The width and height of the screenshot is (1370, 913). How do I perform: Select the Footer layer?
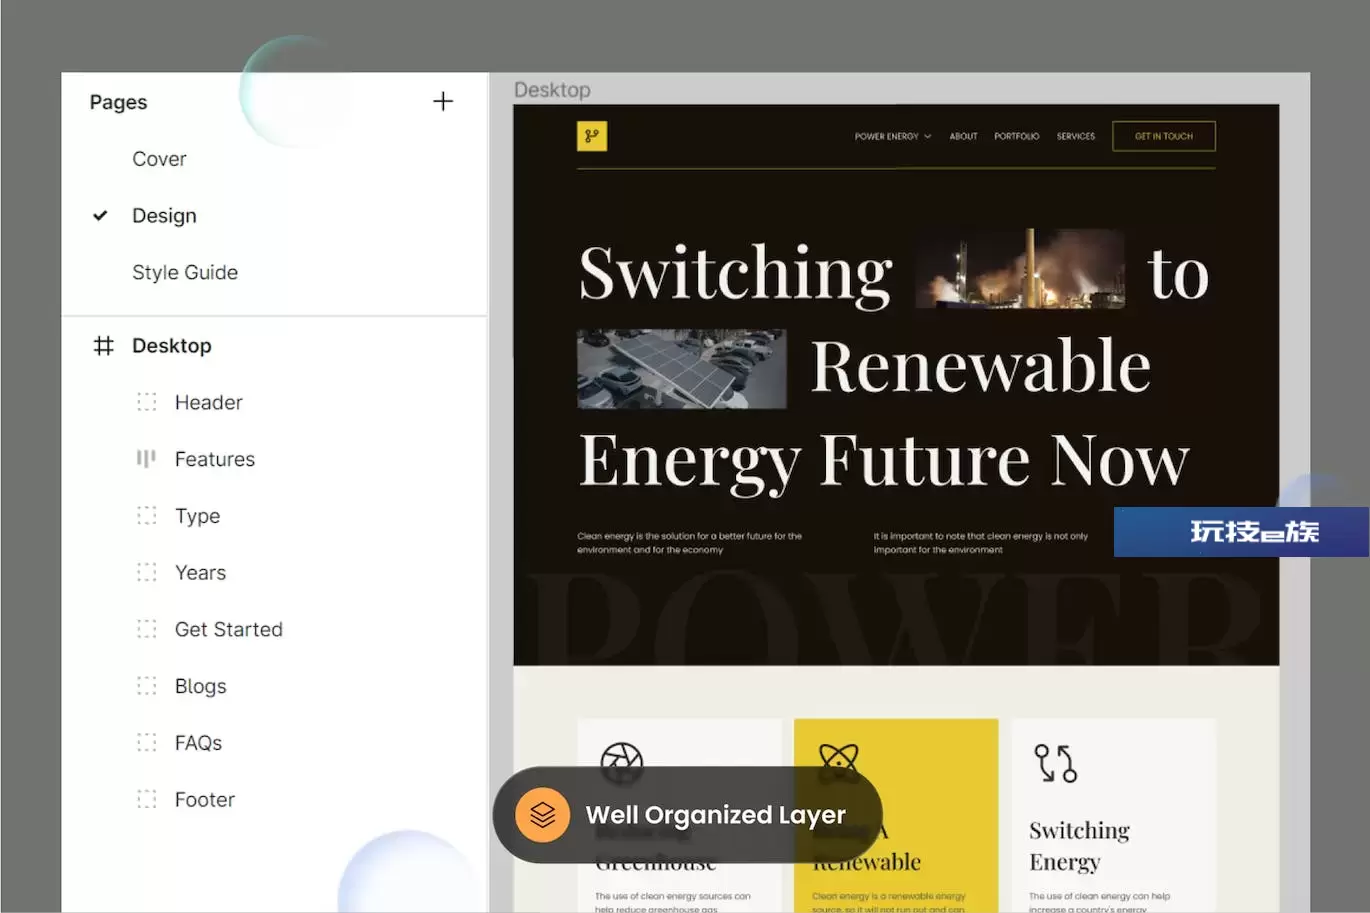205,800
